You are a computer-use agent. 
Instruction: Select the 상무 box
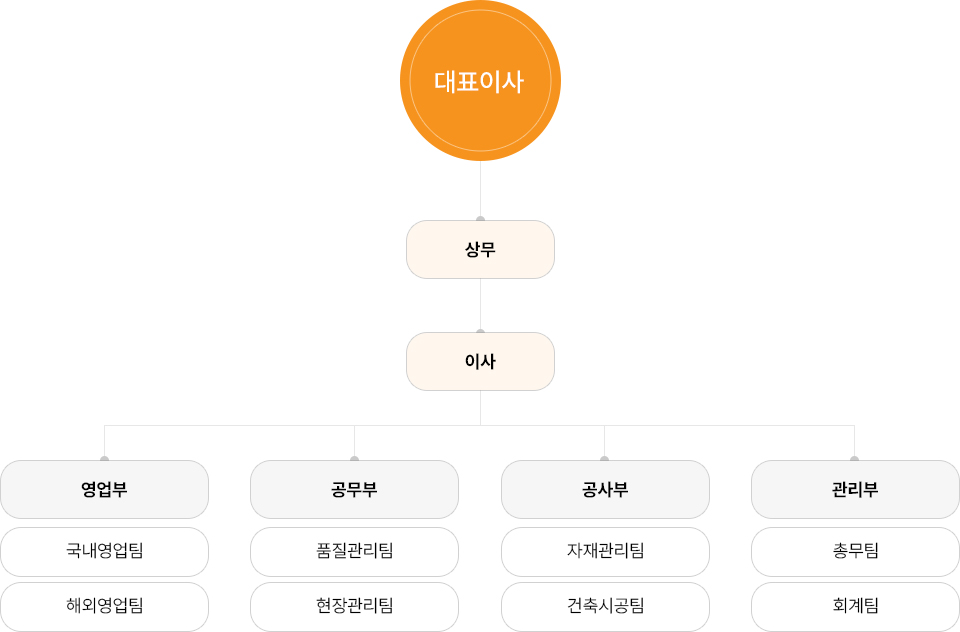coord(480,249)
